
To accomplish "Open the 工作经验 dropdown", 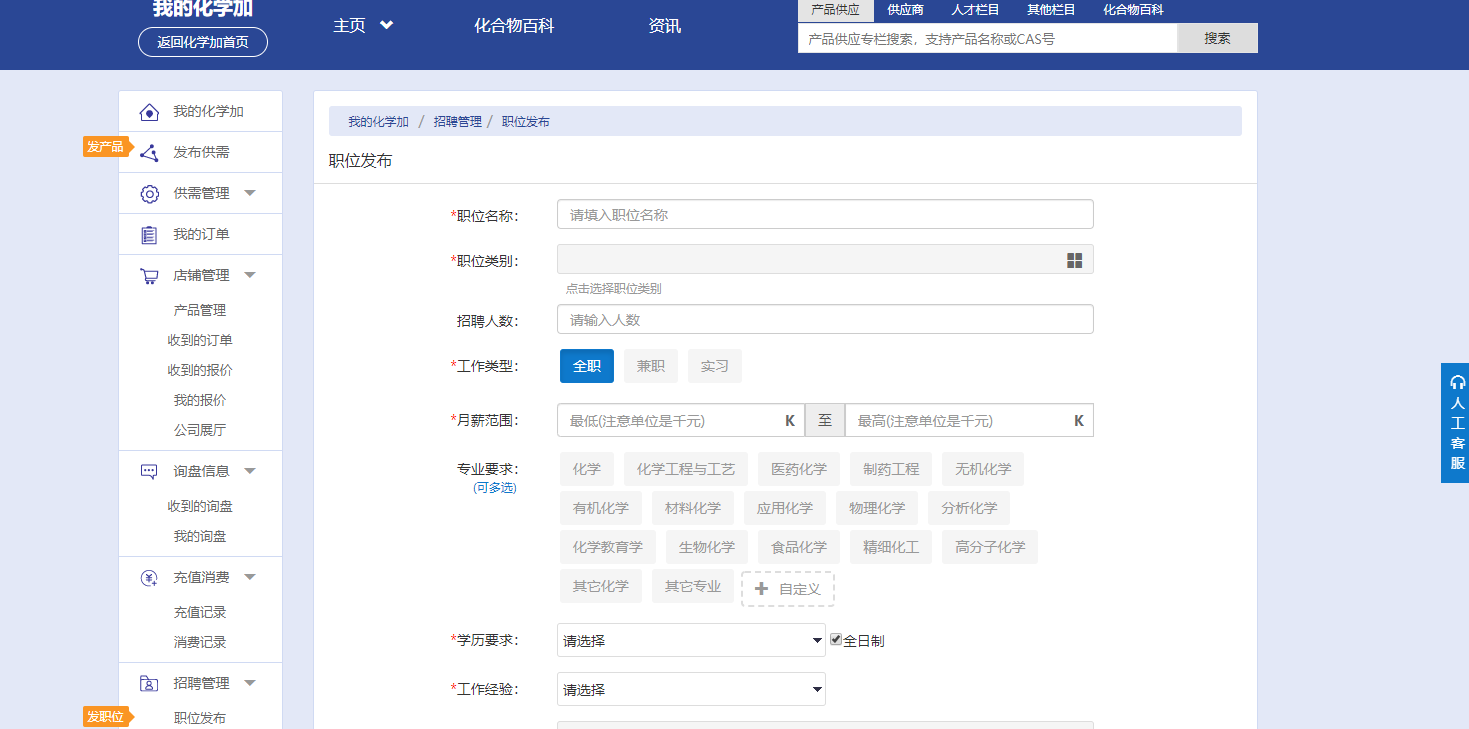I will point(690,689).
